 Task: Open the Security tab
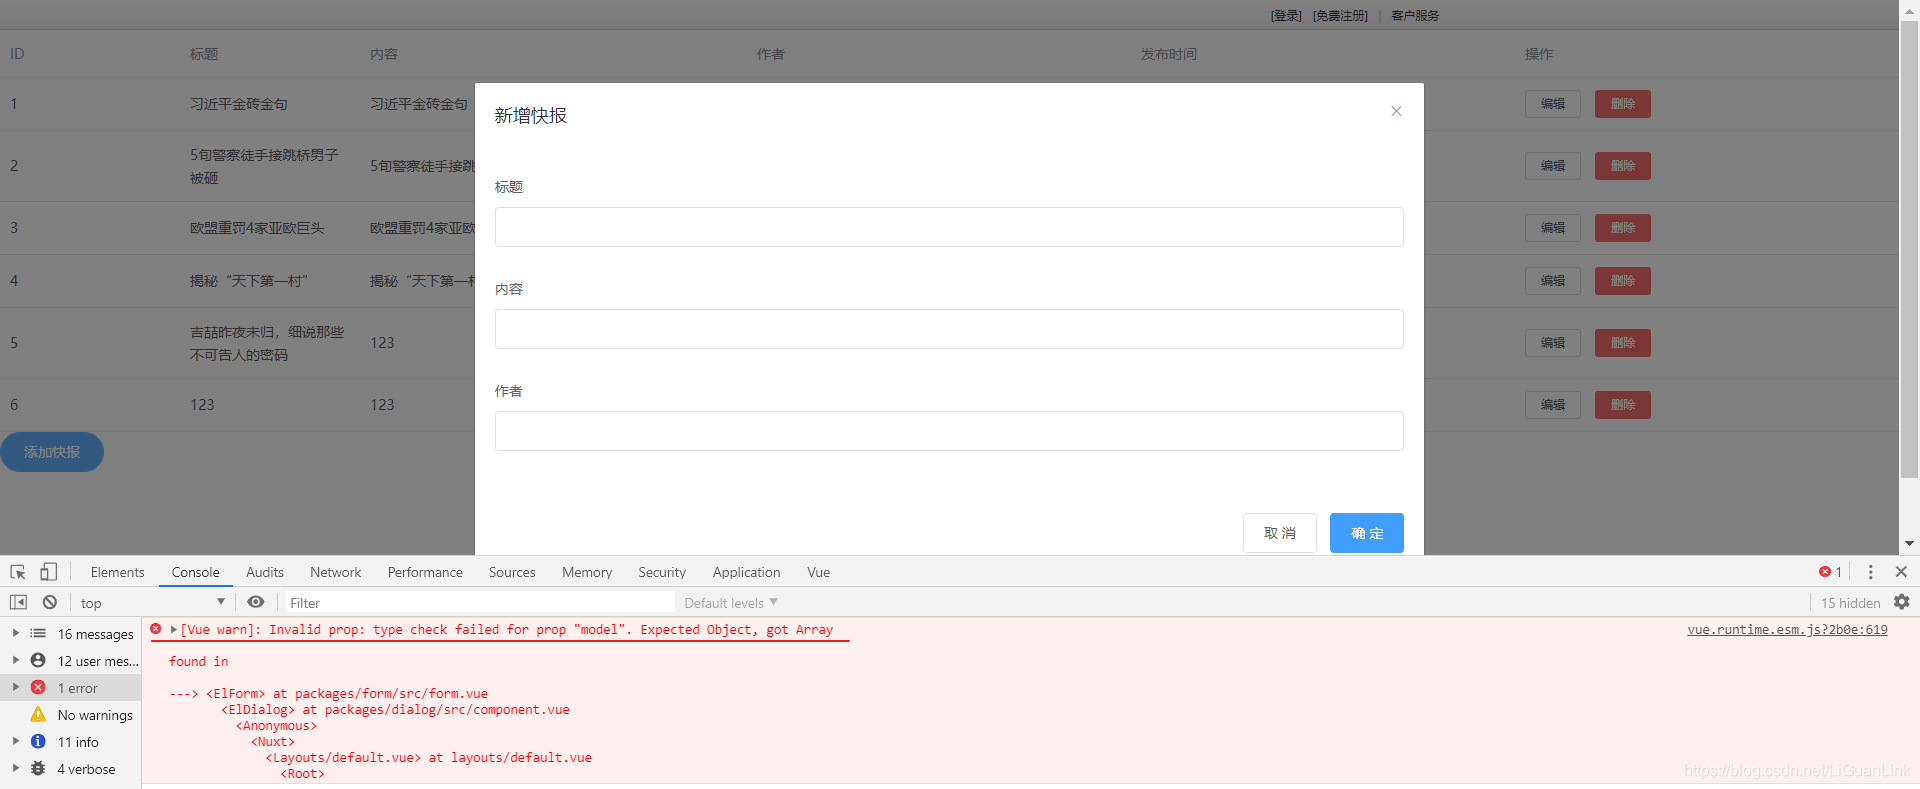[662, 572]
